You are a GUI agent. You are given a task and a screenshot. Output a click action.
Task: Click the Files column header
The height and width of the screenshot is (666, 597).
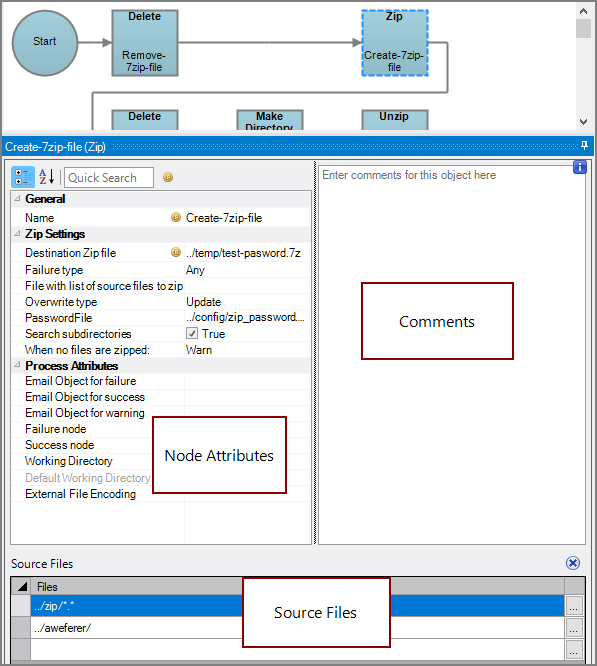tap(297, 587)
